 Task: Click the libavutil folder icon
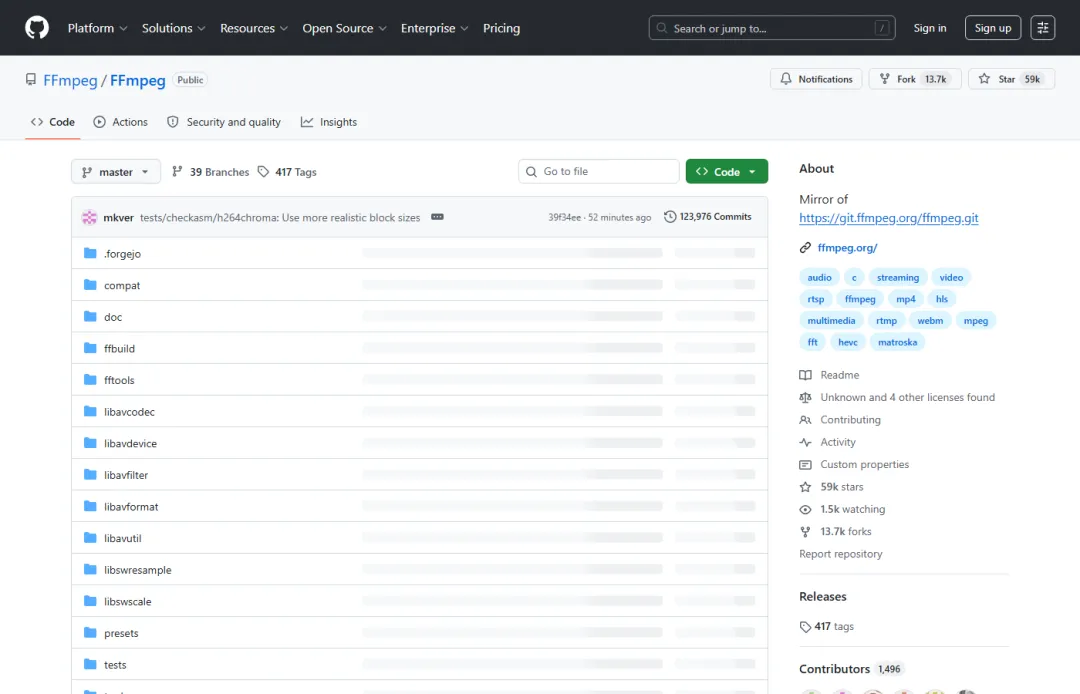(90, 538)
